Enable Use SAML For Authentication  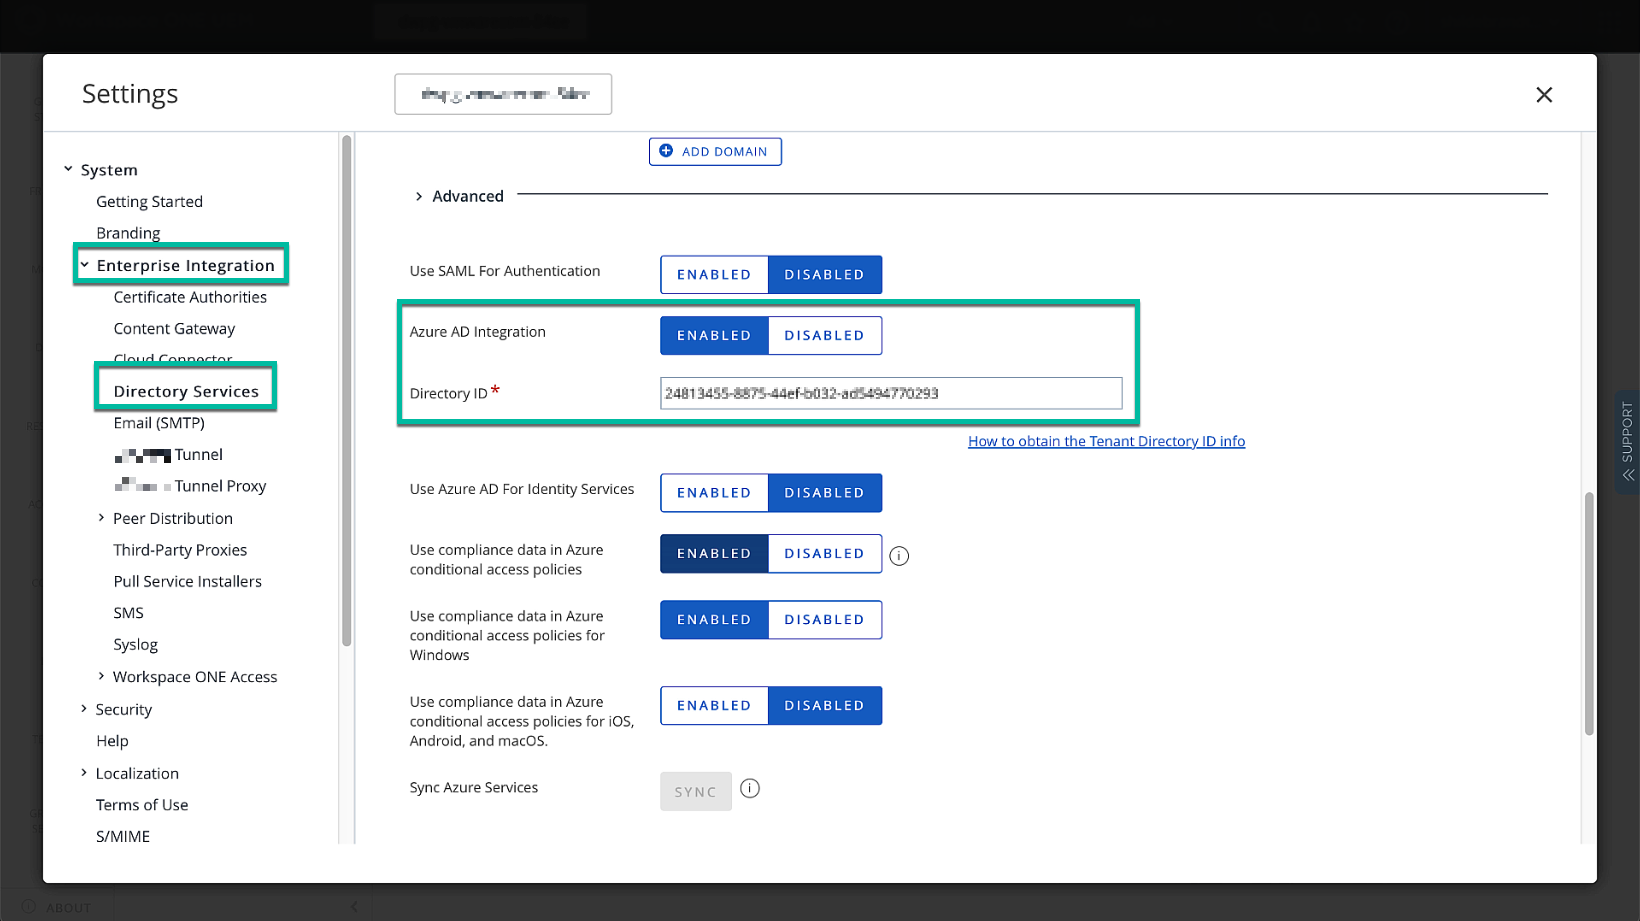point(714,275)
